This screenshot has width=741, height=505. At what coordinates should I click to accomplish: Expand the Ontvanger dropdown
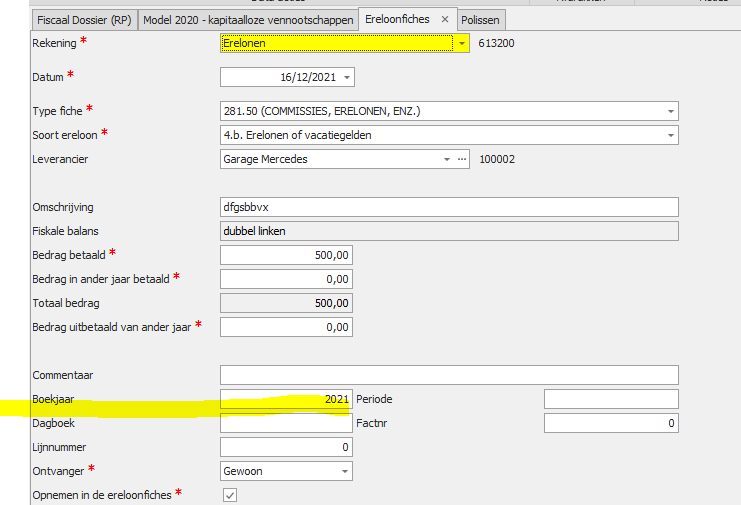click(345, 471)
